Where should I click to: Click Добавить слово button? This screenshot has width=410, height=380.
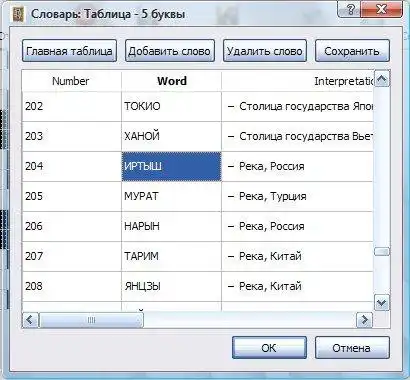coord(170,51)
